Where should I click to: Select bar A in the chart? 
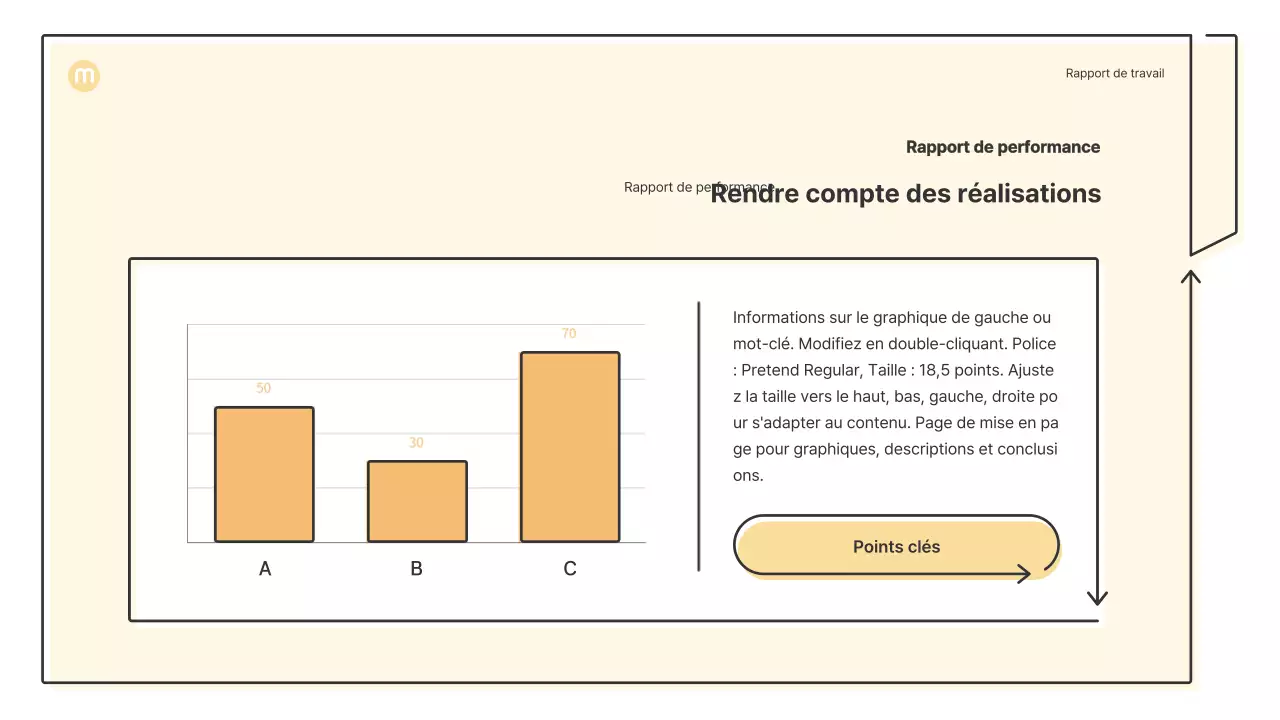click(264, 474)
